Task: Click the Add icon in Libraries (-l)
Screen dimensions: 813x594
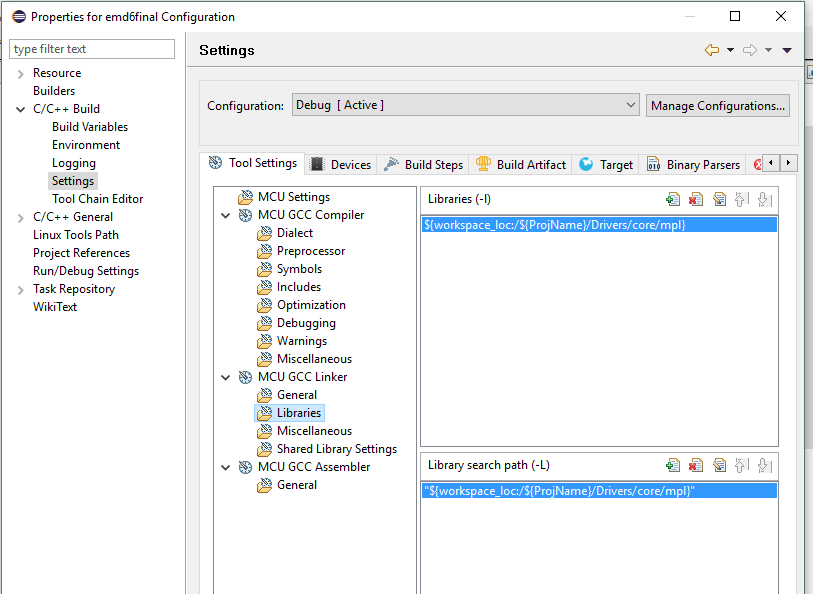Action: [x=673, y=199]
